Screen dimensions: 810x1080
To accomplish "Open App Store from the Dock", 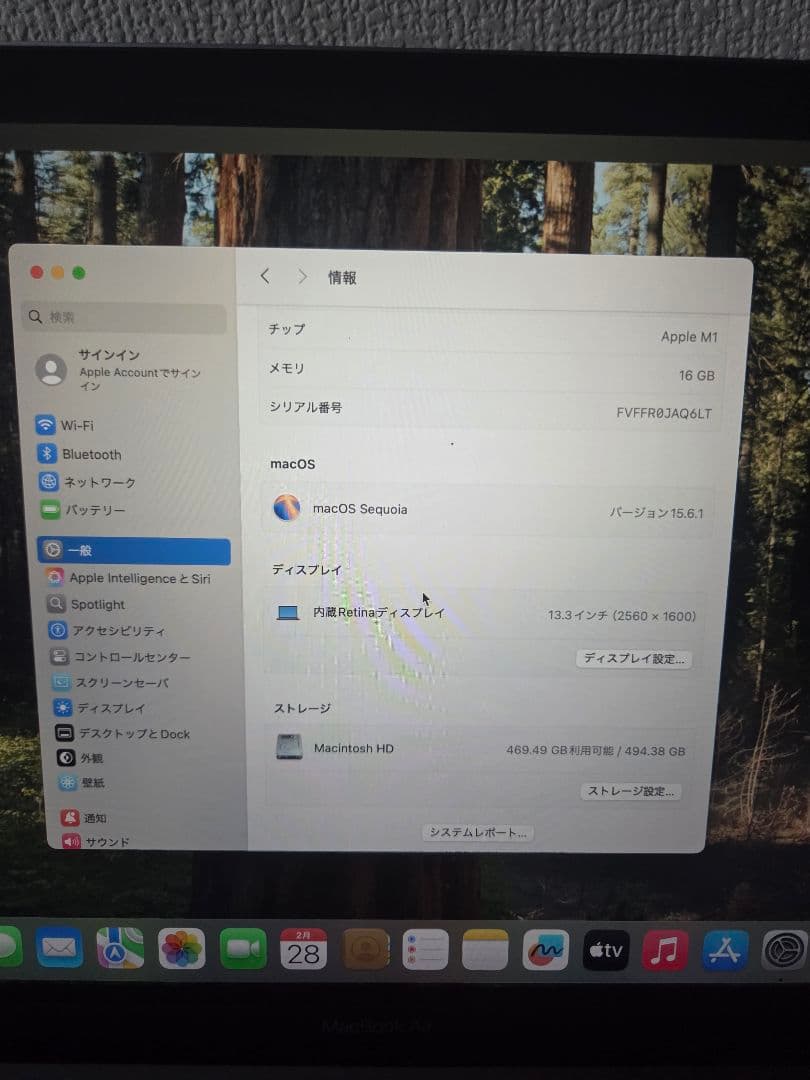I will [725, 951].
